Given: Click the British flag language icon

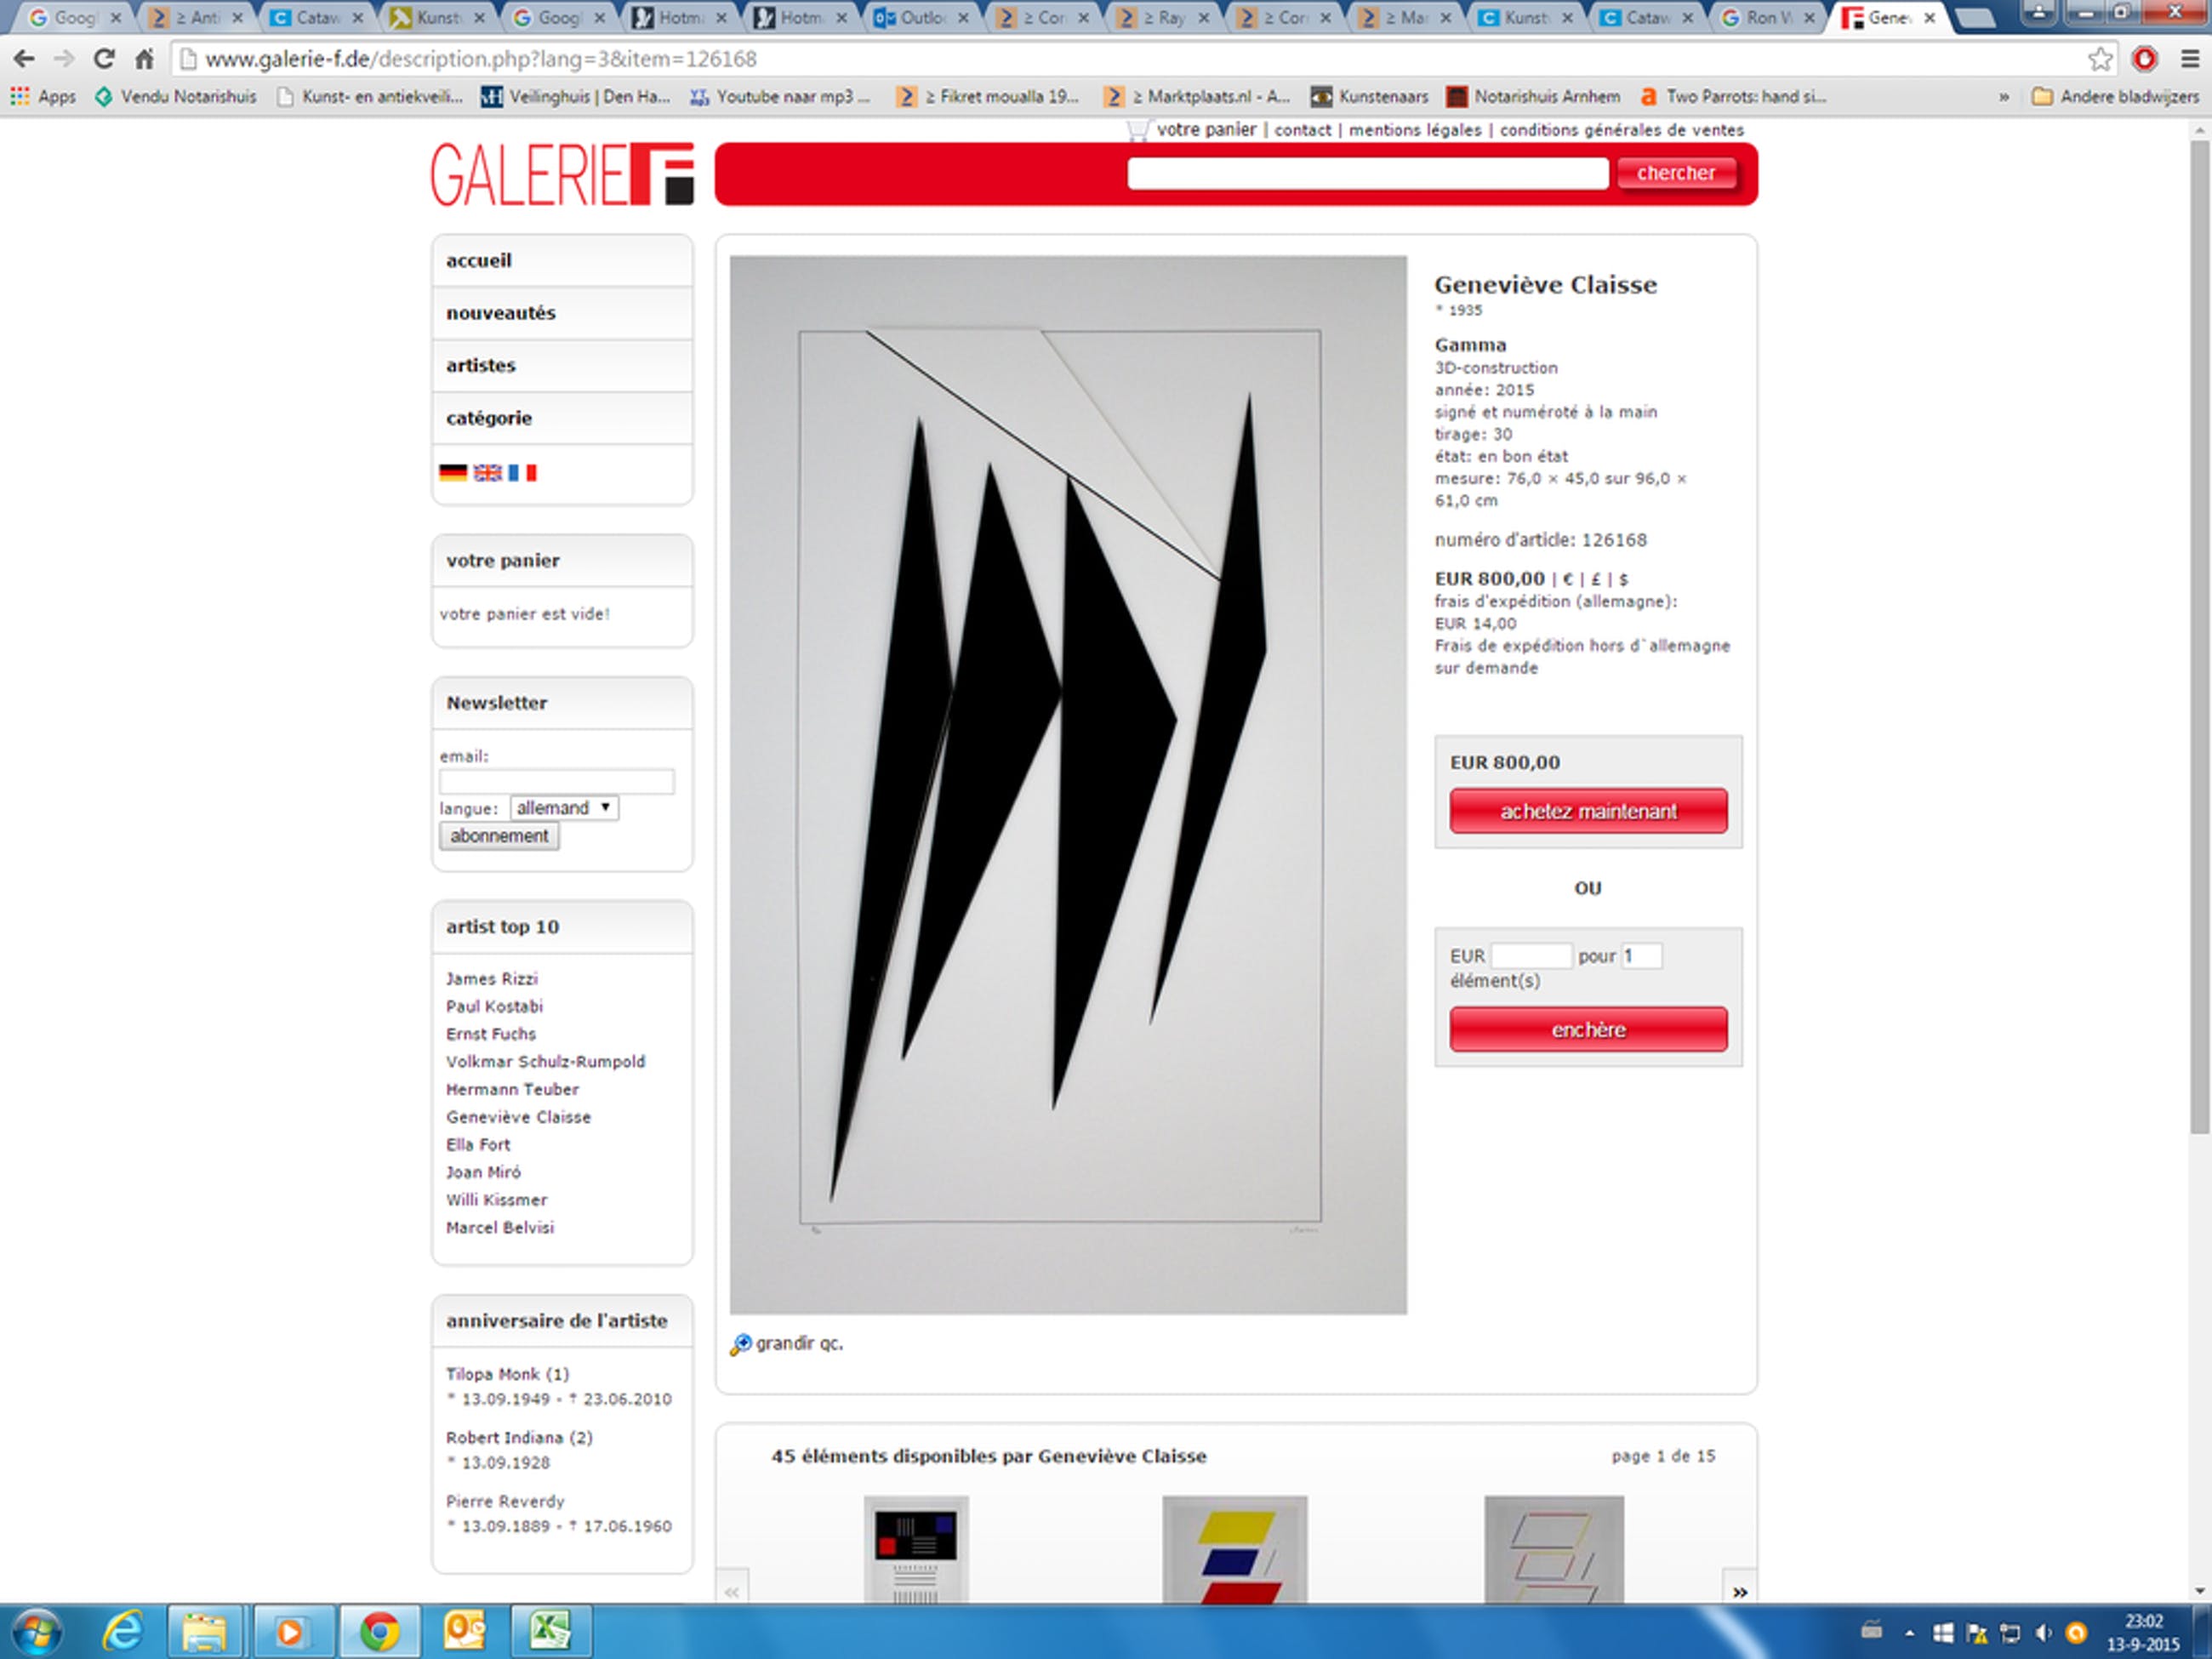Looking at the screenshot, I should point(487,472).
